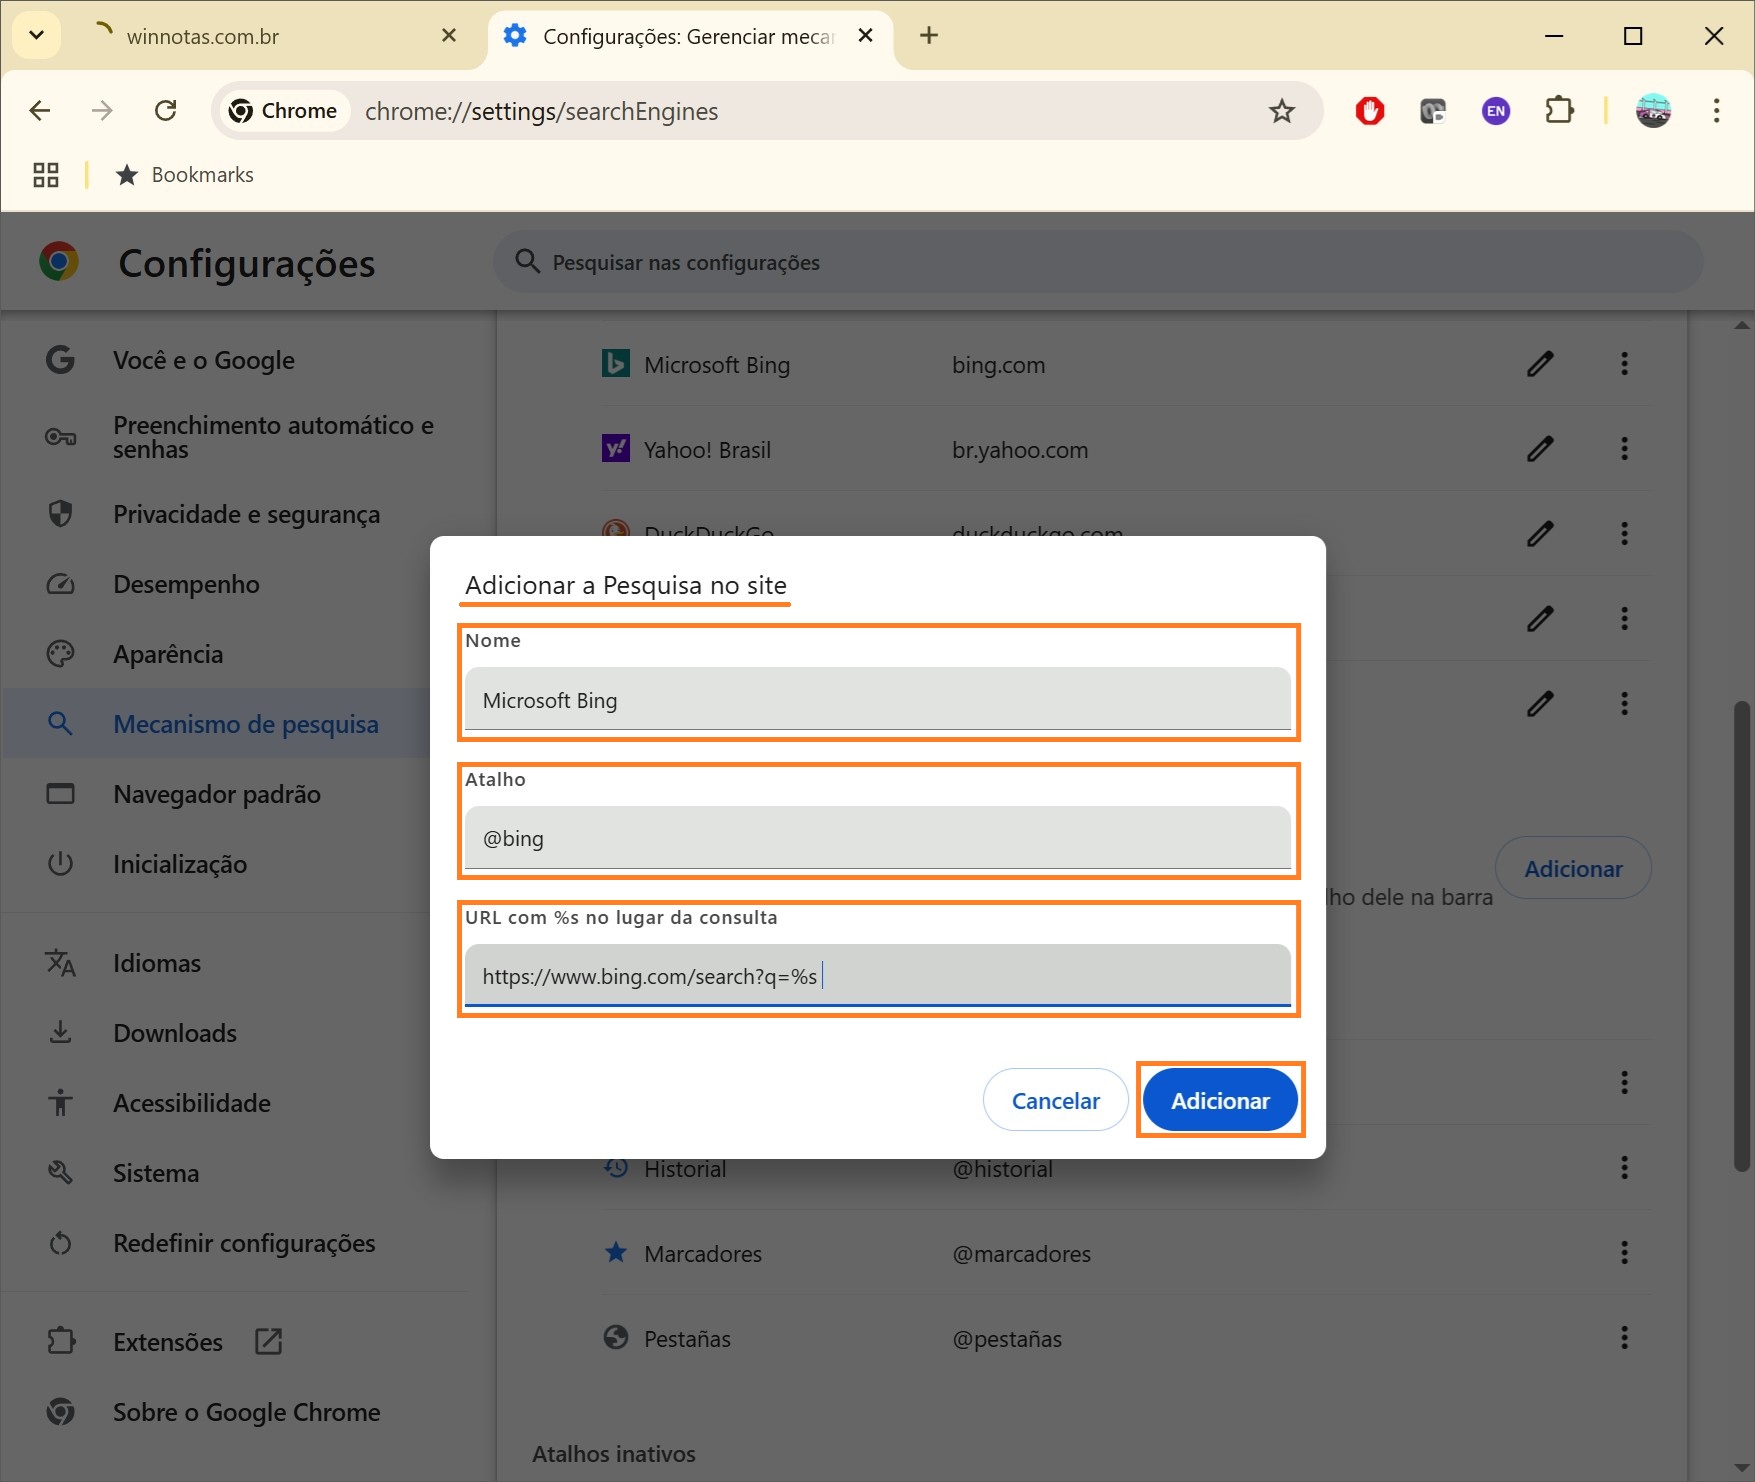Close the winnotas.com.br tab
1755x1482 pixels.
[449, 36]
